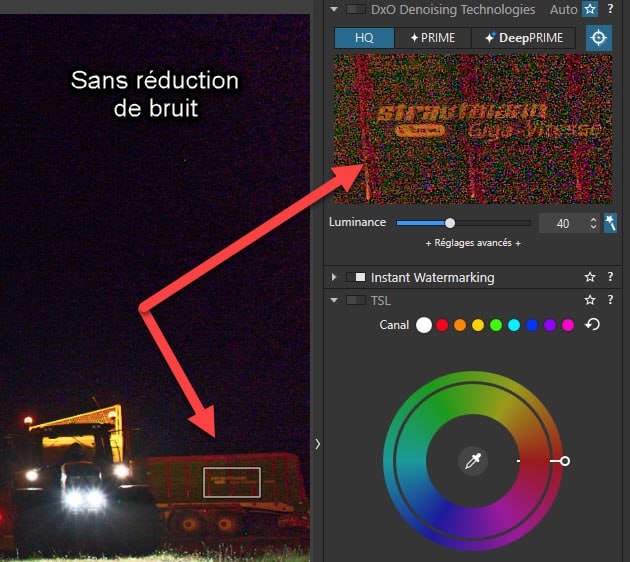Collapse the TSL panel
630x562 pixels.
click(334, 300)
